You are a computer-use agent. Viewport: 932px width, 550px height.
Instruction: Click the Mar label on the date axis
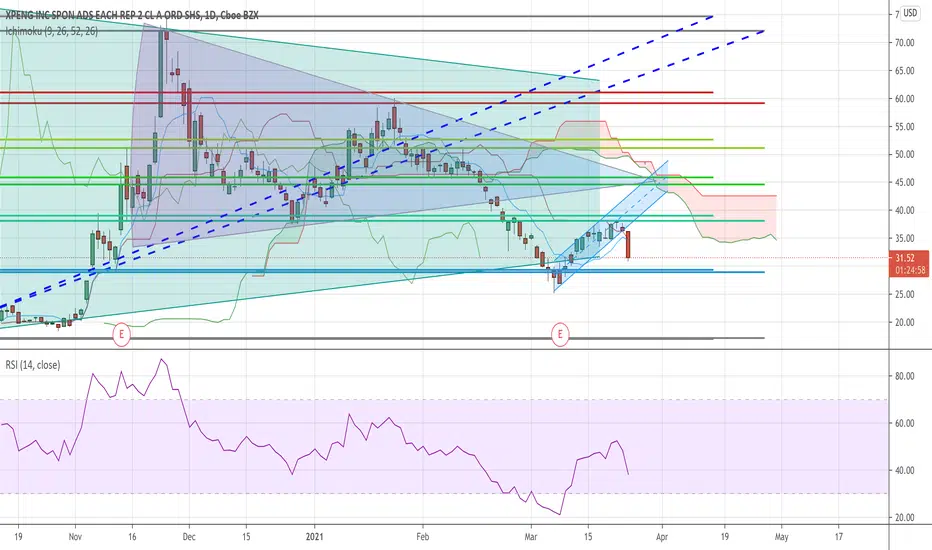(531, 537)
